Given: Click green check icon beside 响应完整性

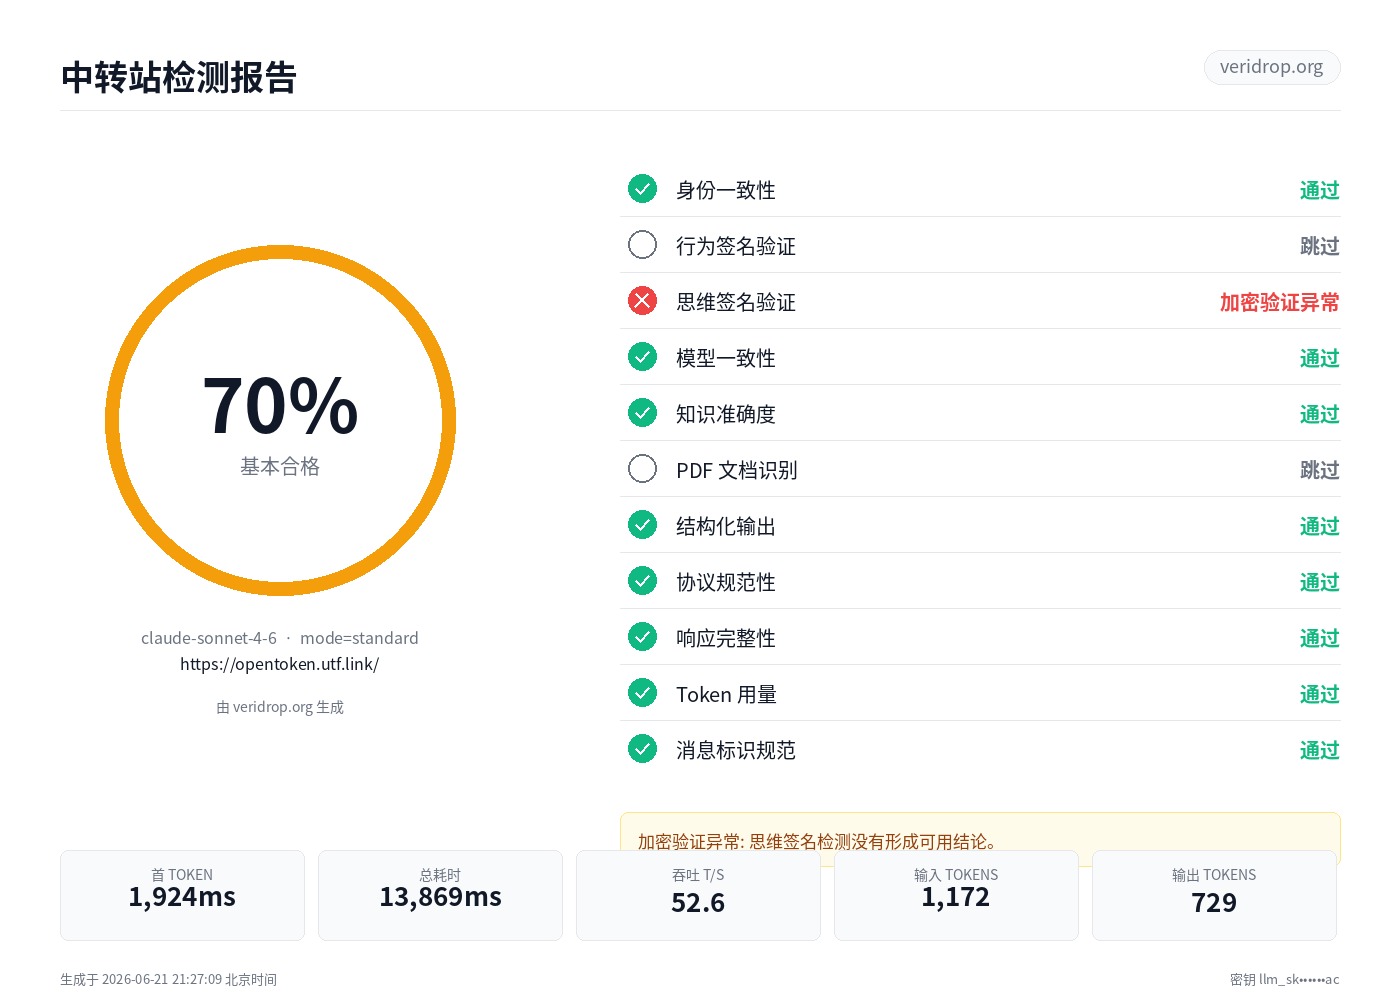Looking at the screenshot, I should [642, 637].
